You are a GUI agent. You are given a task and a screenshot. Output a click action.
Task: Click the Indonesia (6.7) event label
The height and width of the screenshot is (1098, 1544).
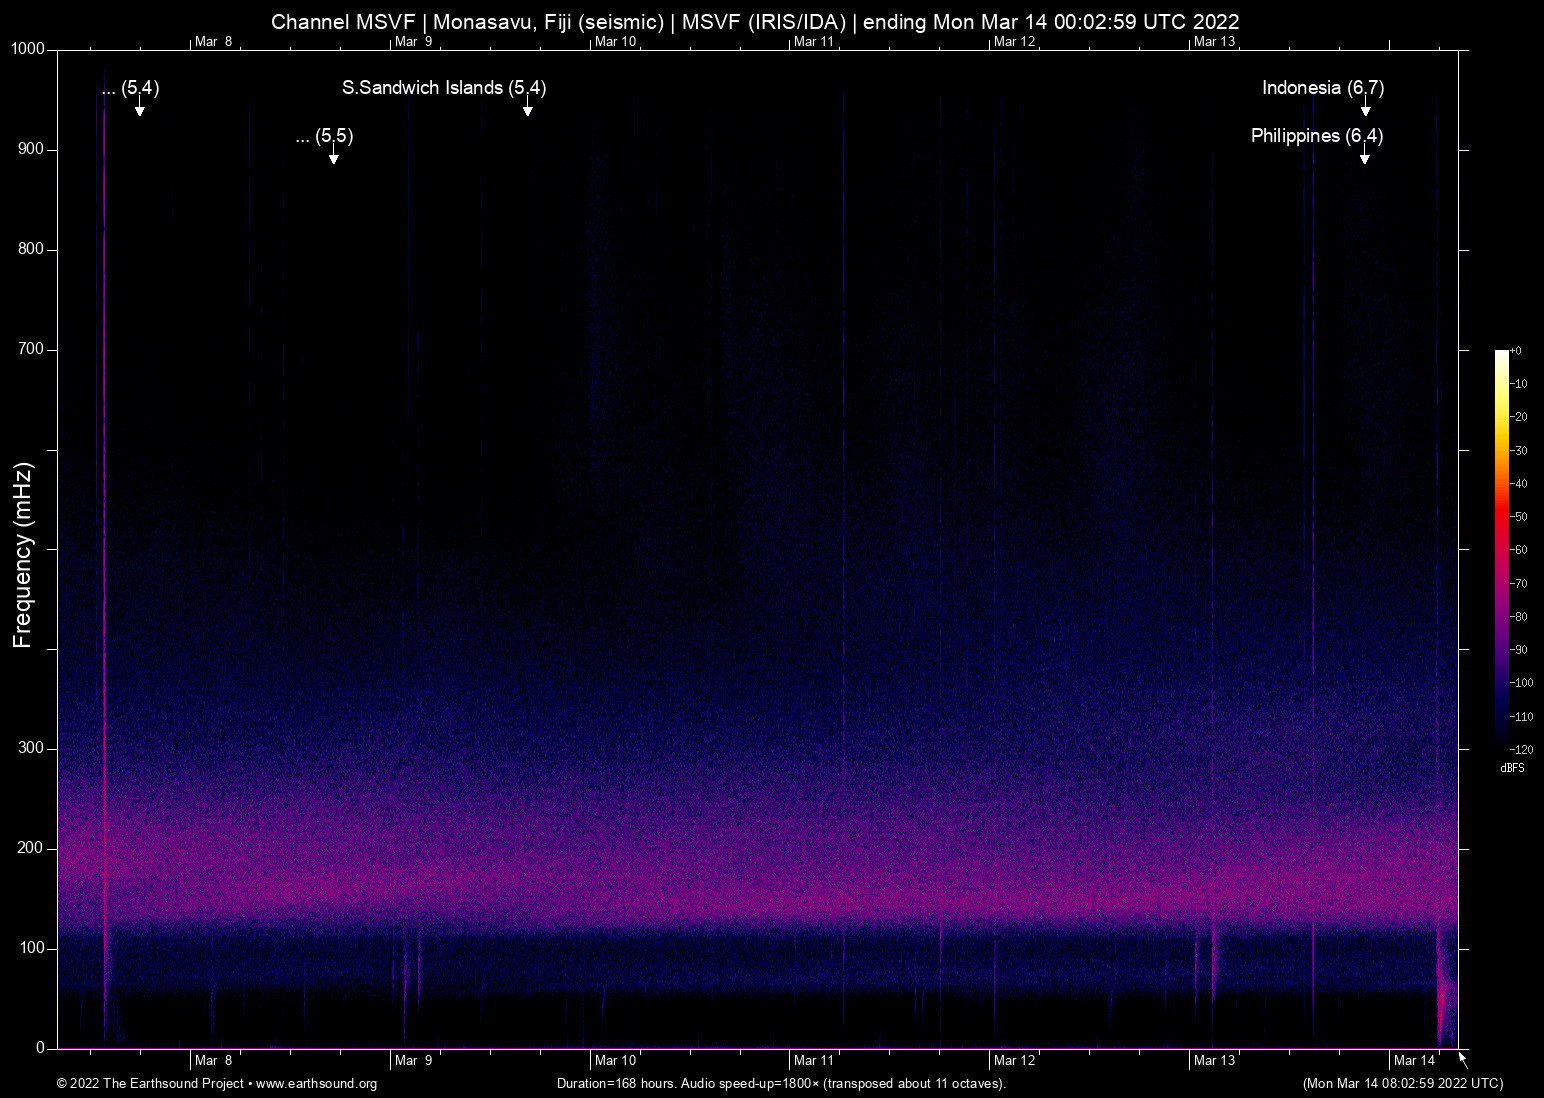point(1322,88)
